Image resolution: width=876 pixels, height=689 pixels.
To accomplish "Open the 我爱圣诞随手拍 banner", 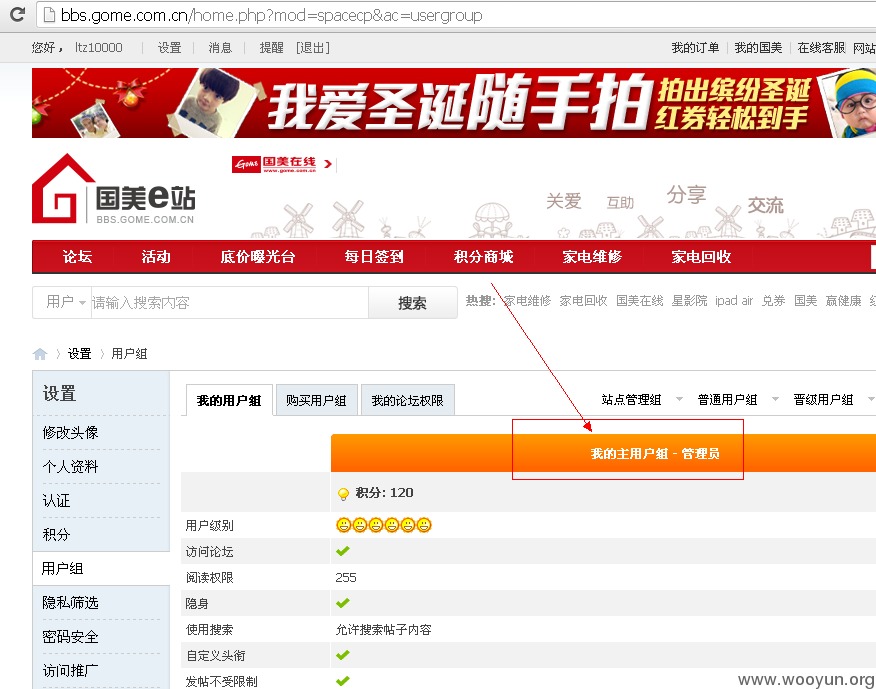I will [x=454, y=103].
